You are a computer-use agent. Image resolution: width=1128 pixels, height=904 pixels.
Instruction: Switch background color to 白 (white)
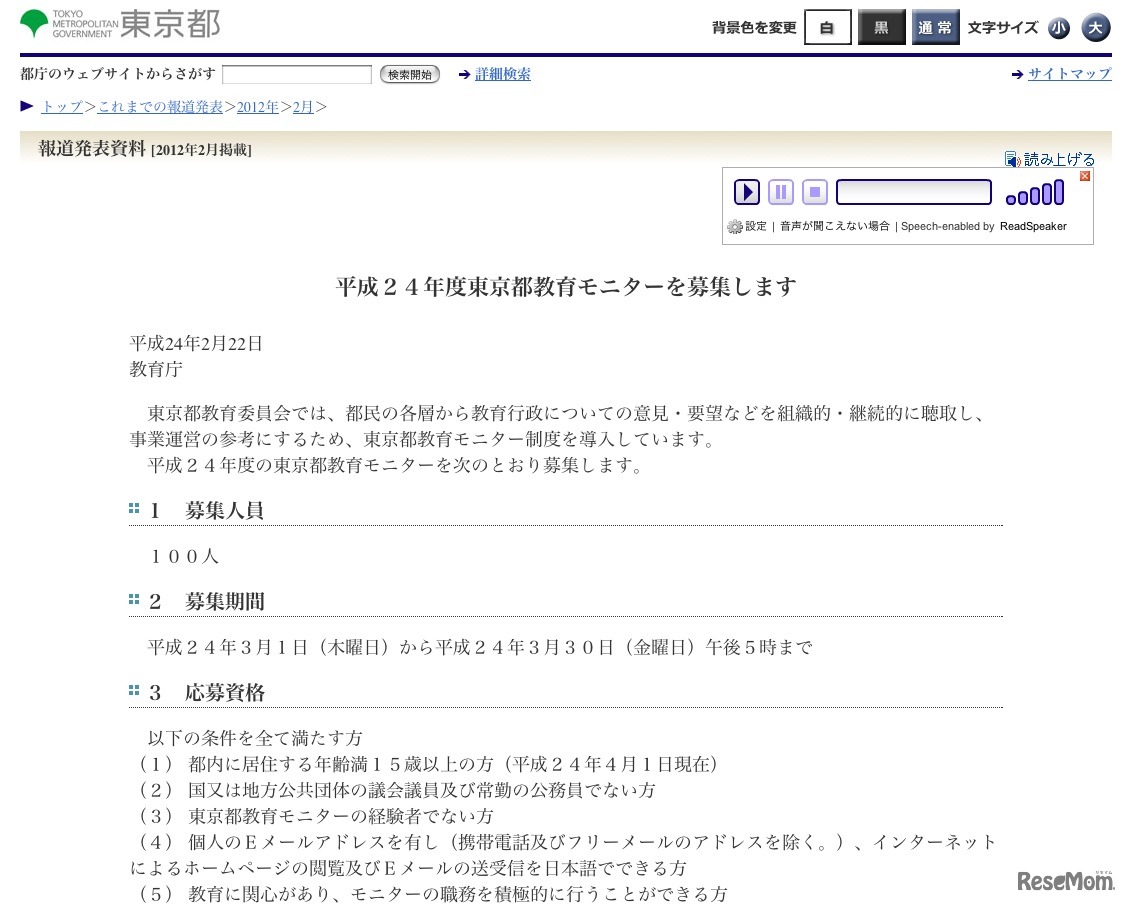pyautogui.click(x=827, y=28)
